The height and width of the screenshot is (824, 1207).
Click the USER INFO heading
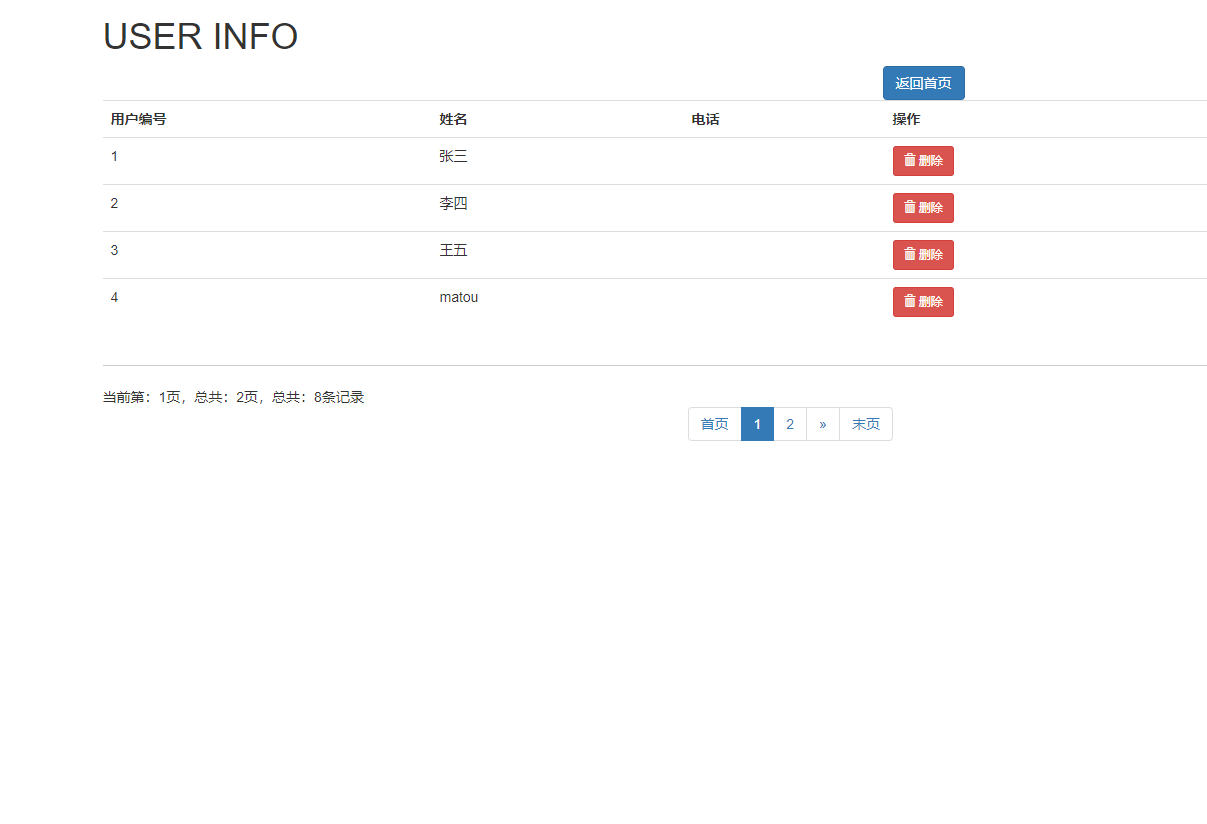click(201, 37)
